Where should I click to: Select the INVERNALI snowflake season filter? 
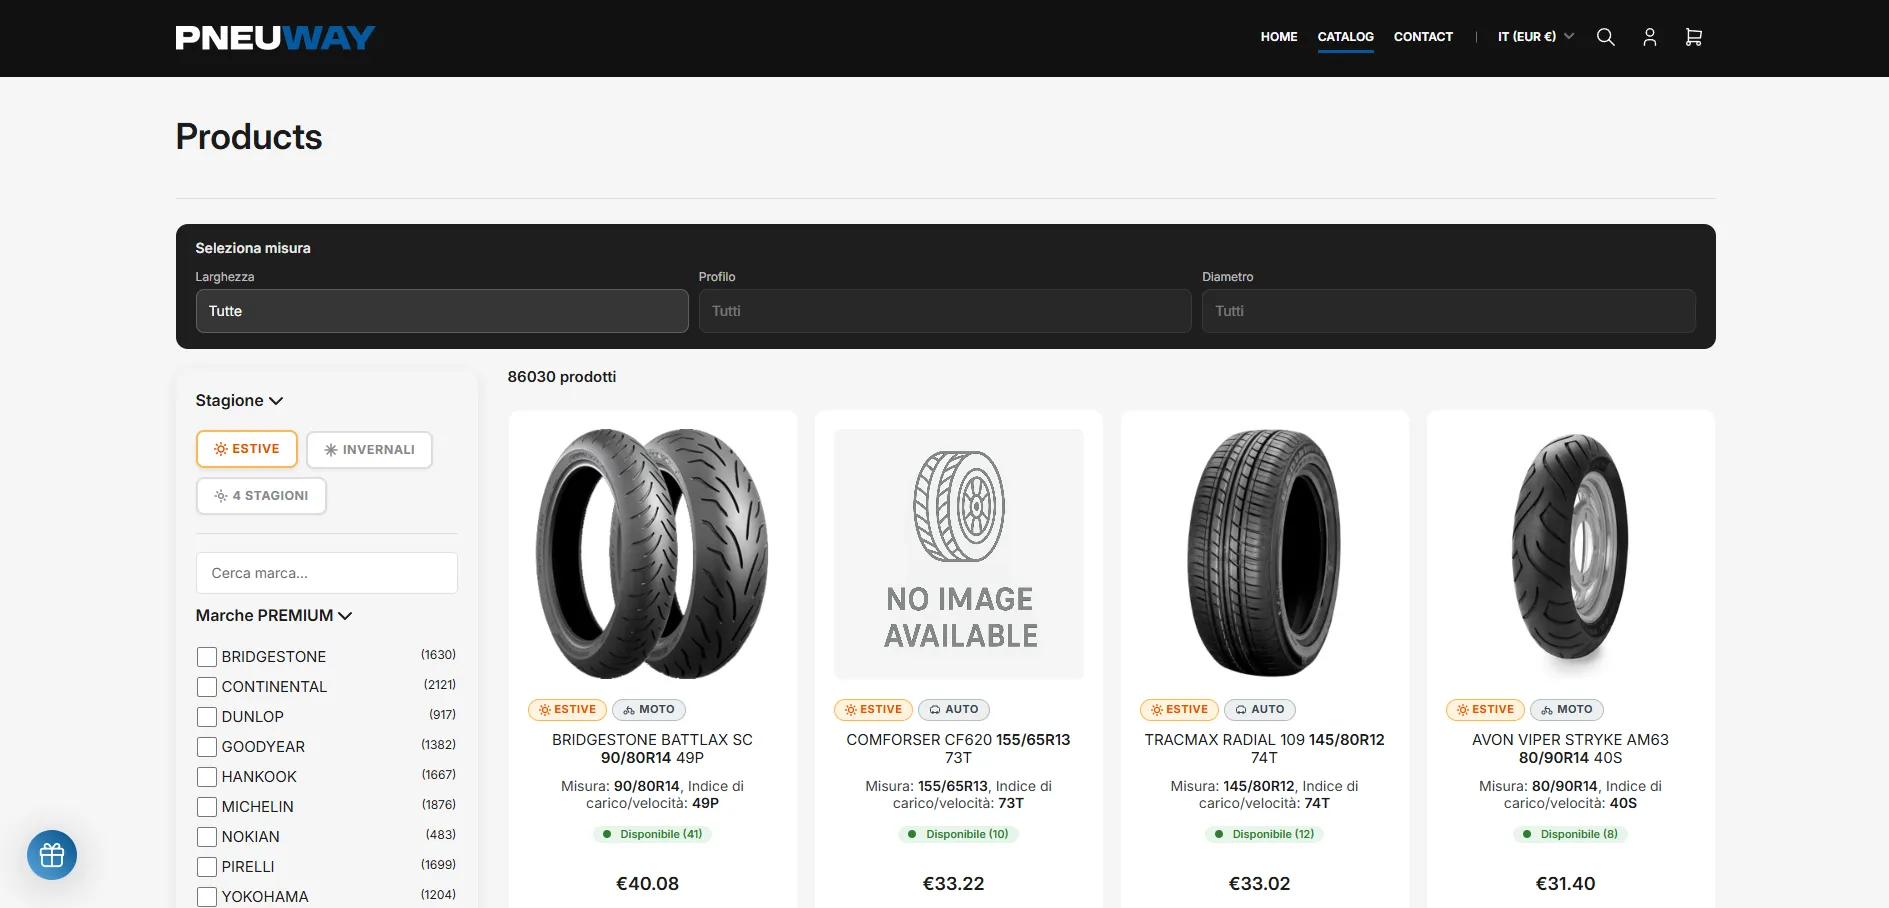coord(369,450)
